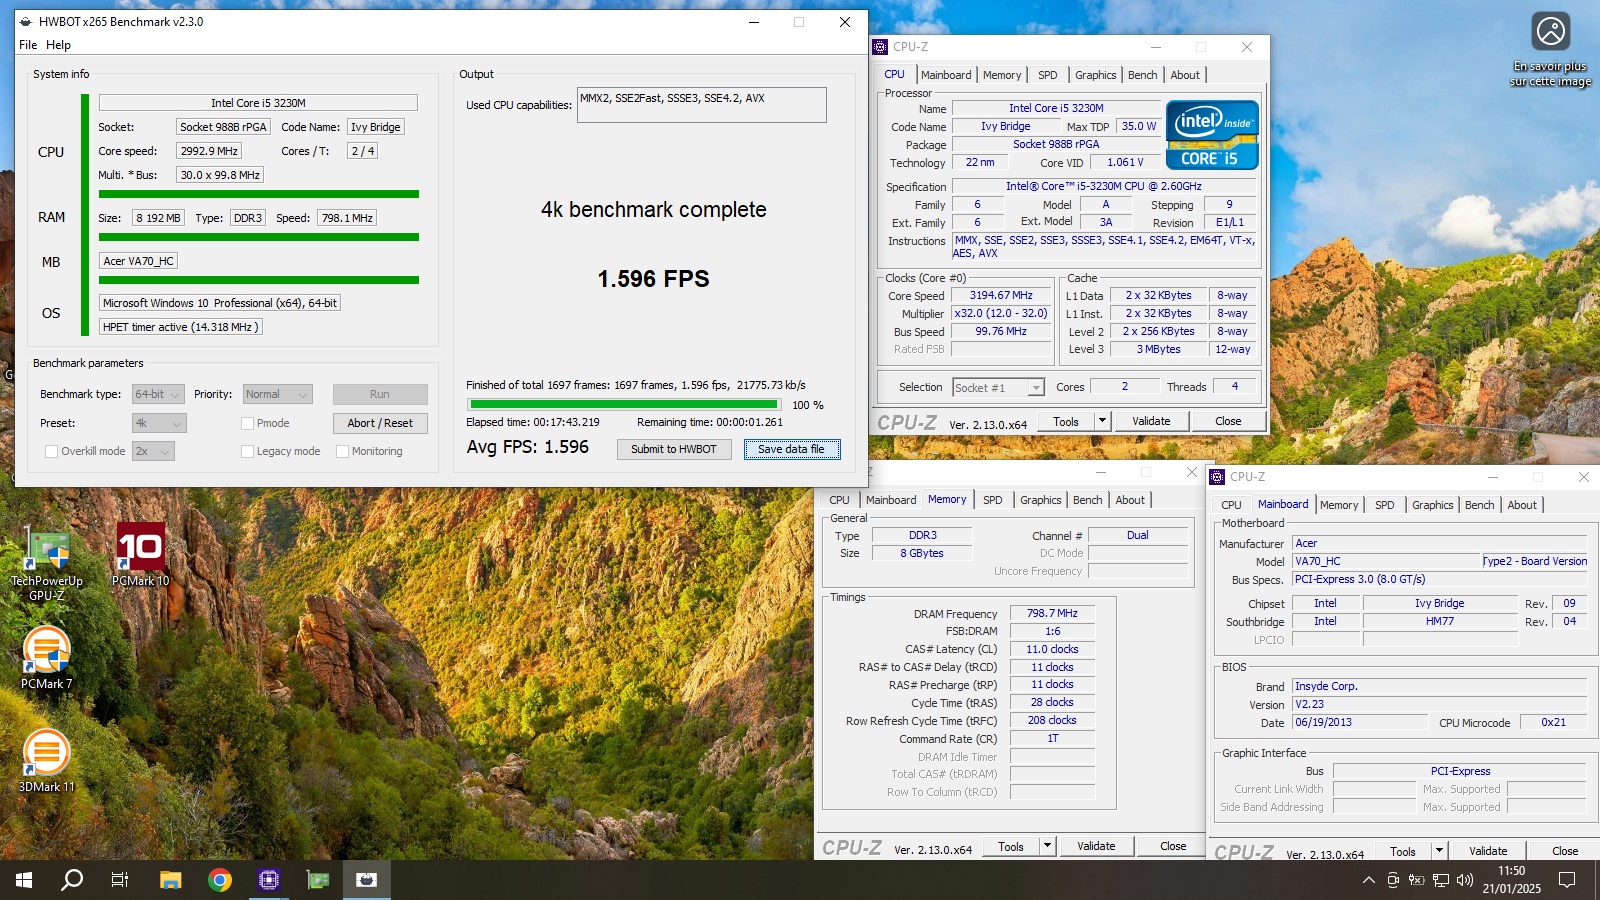
Task: Click the benchmark progress bar at 100%
Action: point(626,405)
